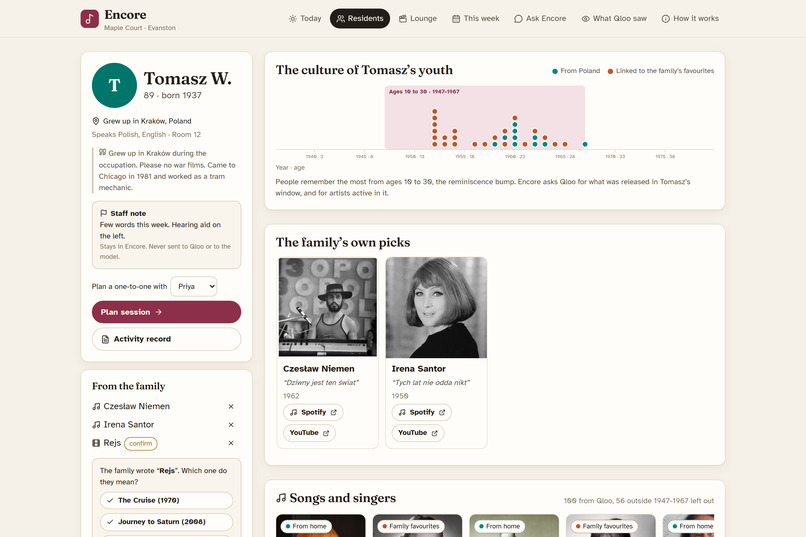Click music note icon beside Irena Santor

tap(96, 425)
